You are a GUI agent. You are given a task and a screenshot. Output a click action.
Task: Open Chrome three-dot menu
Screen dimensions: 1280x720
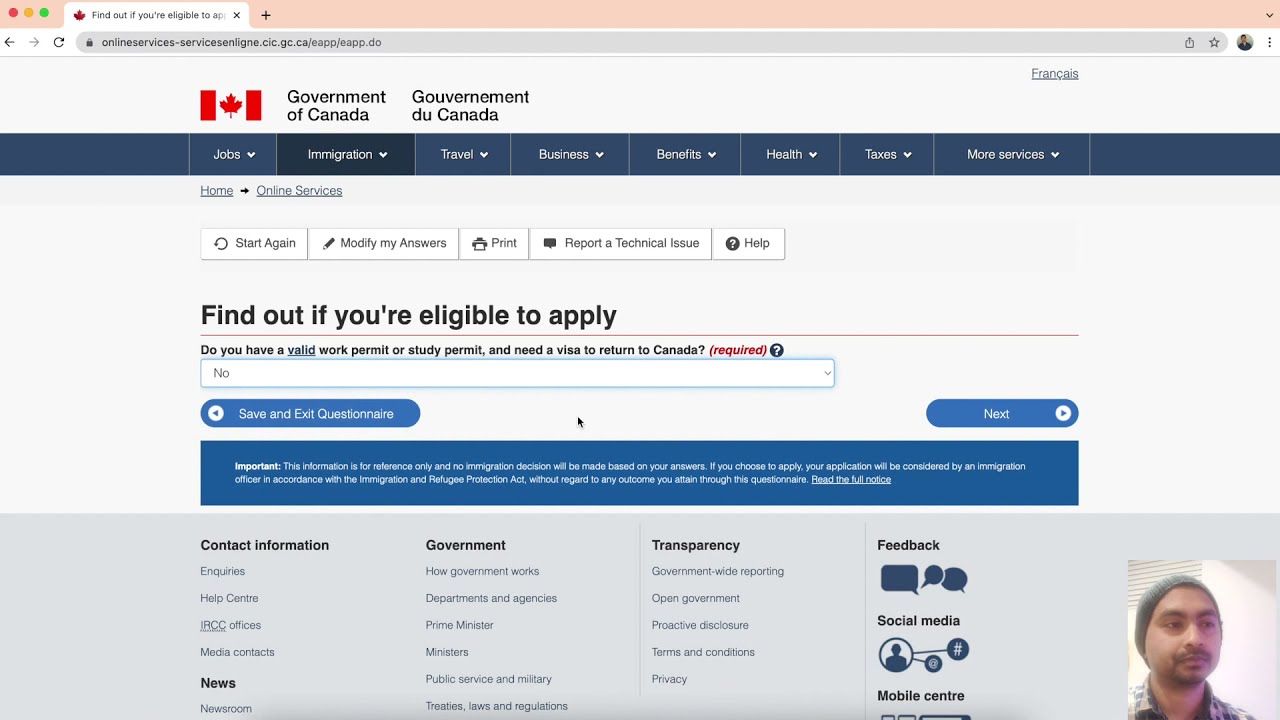1269,42
